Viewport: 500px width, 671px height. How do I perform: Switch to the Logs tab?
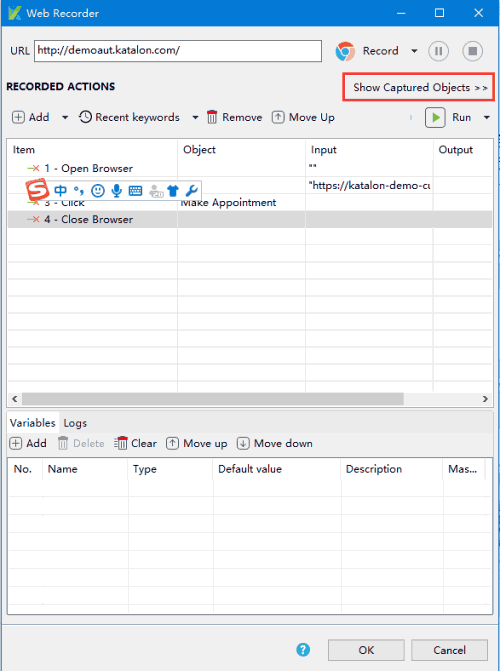75,423
